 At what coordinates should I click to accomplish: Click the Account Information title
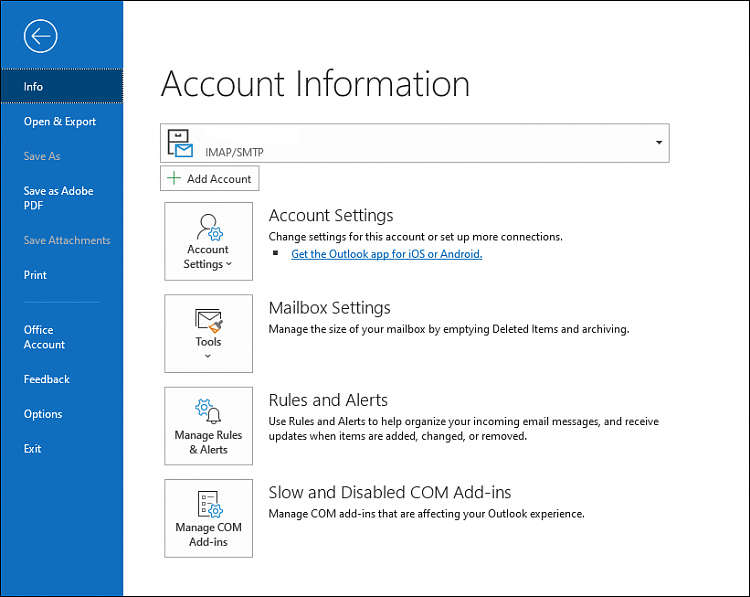[315, 84]
